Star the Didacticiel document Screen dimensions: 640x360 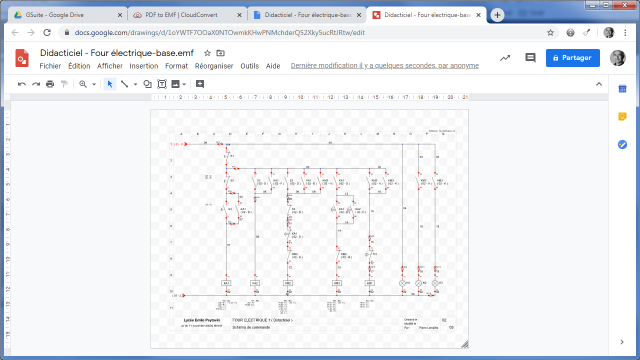tap(207, 53)
